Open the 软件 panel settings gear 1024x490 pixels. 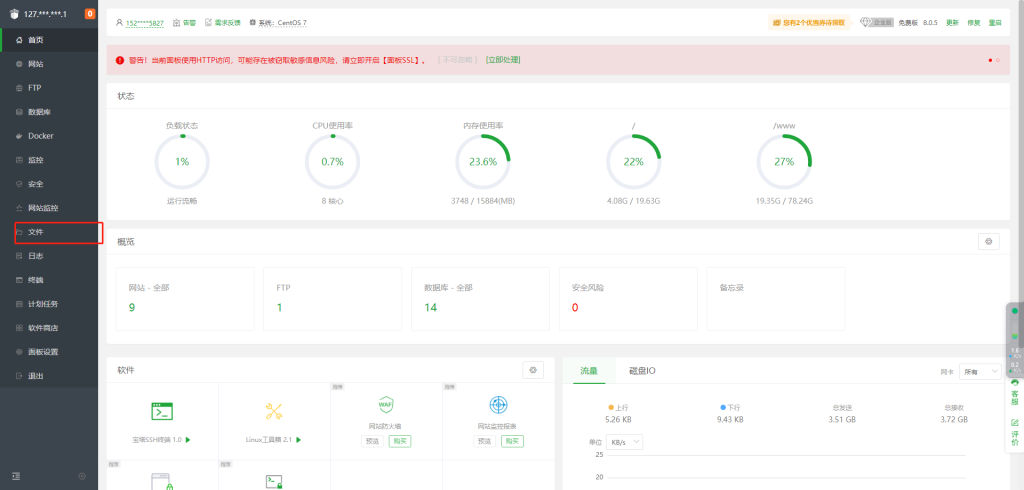click(533, 370)
